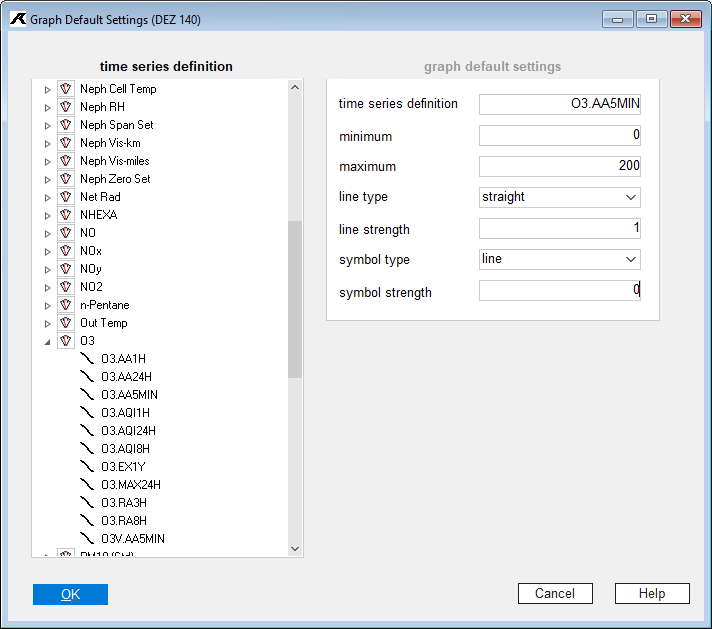Image resolution: width=712 pixels, height=629 pixels.
Task: Click the tree scrollbar up arrow
Action: point(295,87)
